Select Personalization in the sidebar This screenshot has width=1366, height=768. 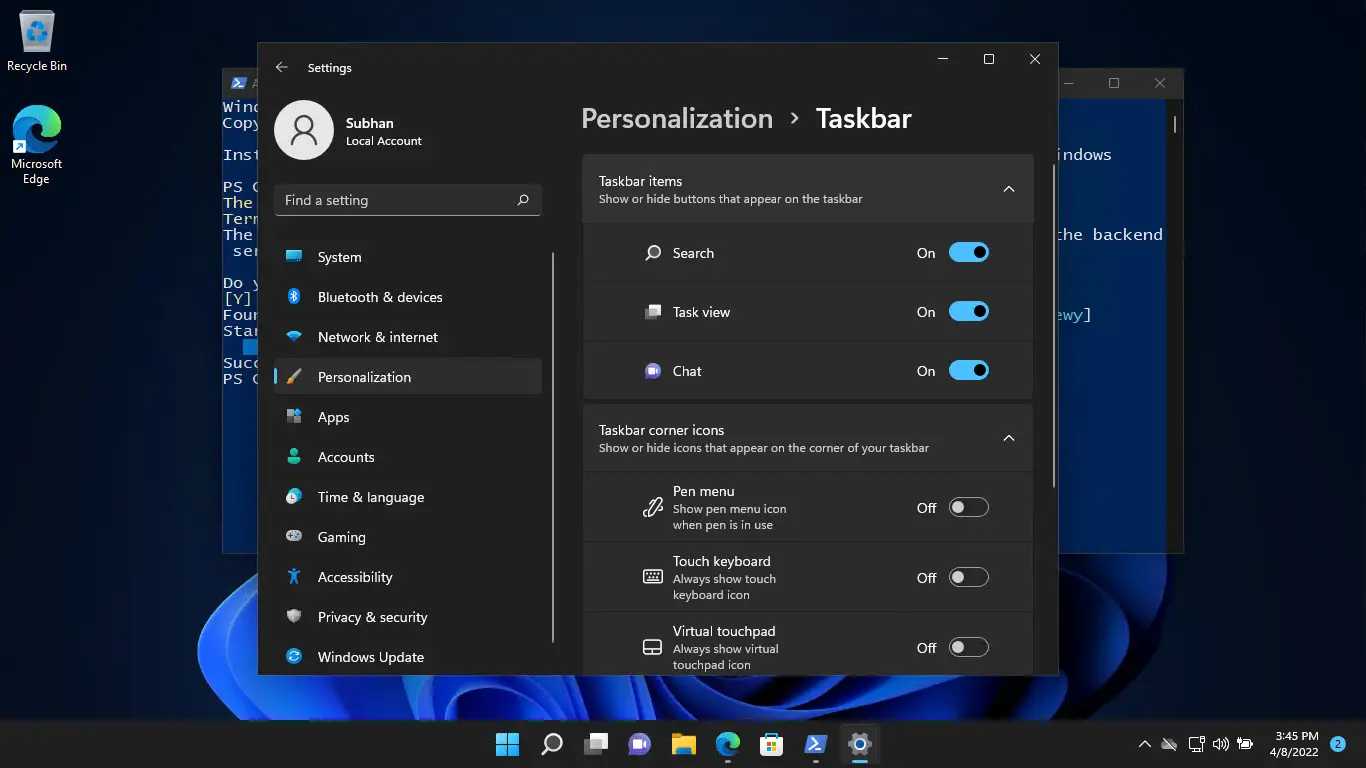pos(408,377)
